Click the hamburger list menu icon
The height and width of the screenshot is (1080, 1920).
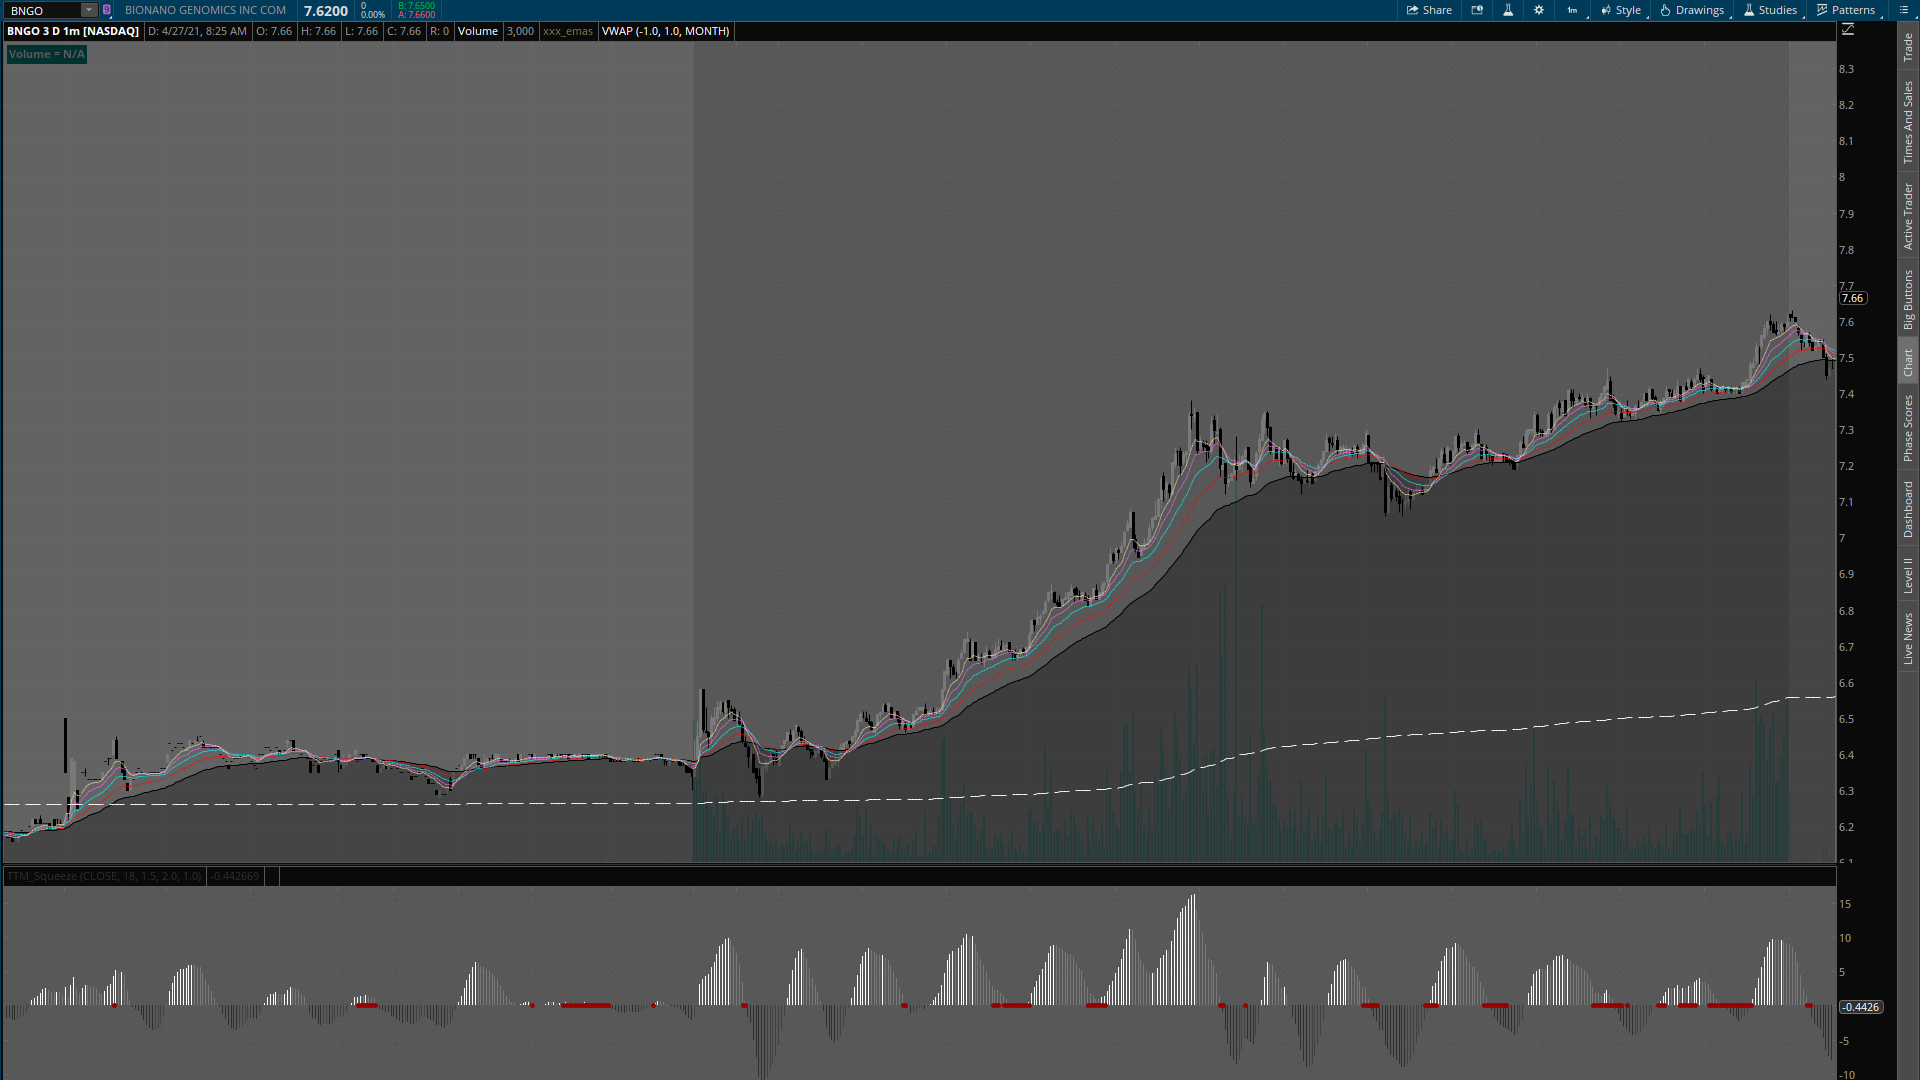[1903, 10]
